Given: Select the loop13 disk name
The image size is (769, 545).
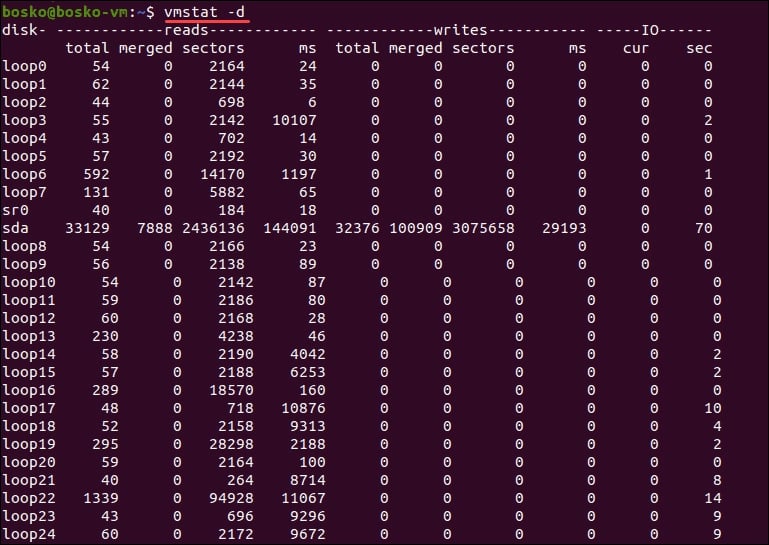Looking at the screenshot, I should [x=29, y=336].
